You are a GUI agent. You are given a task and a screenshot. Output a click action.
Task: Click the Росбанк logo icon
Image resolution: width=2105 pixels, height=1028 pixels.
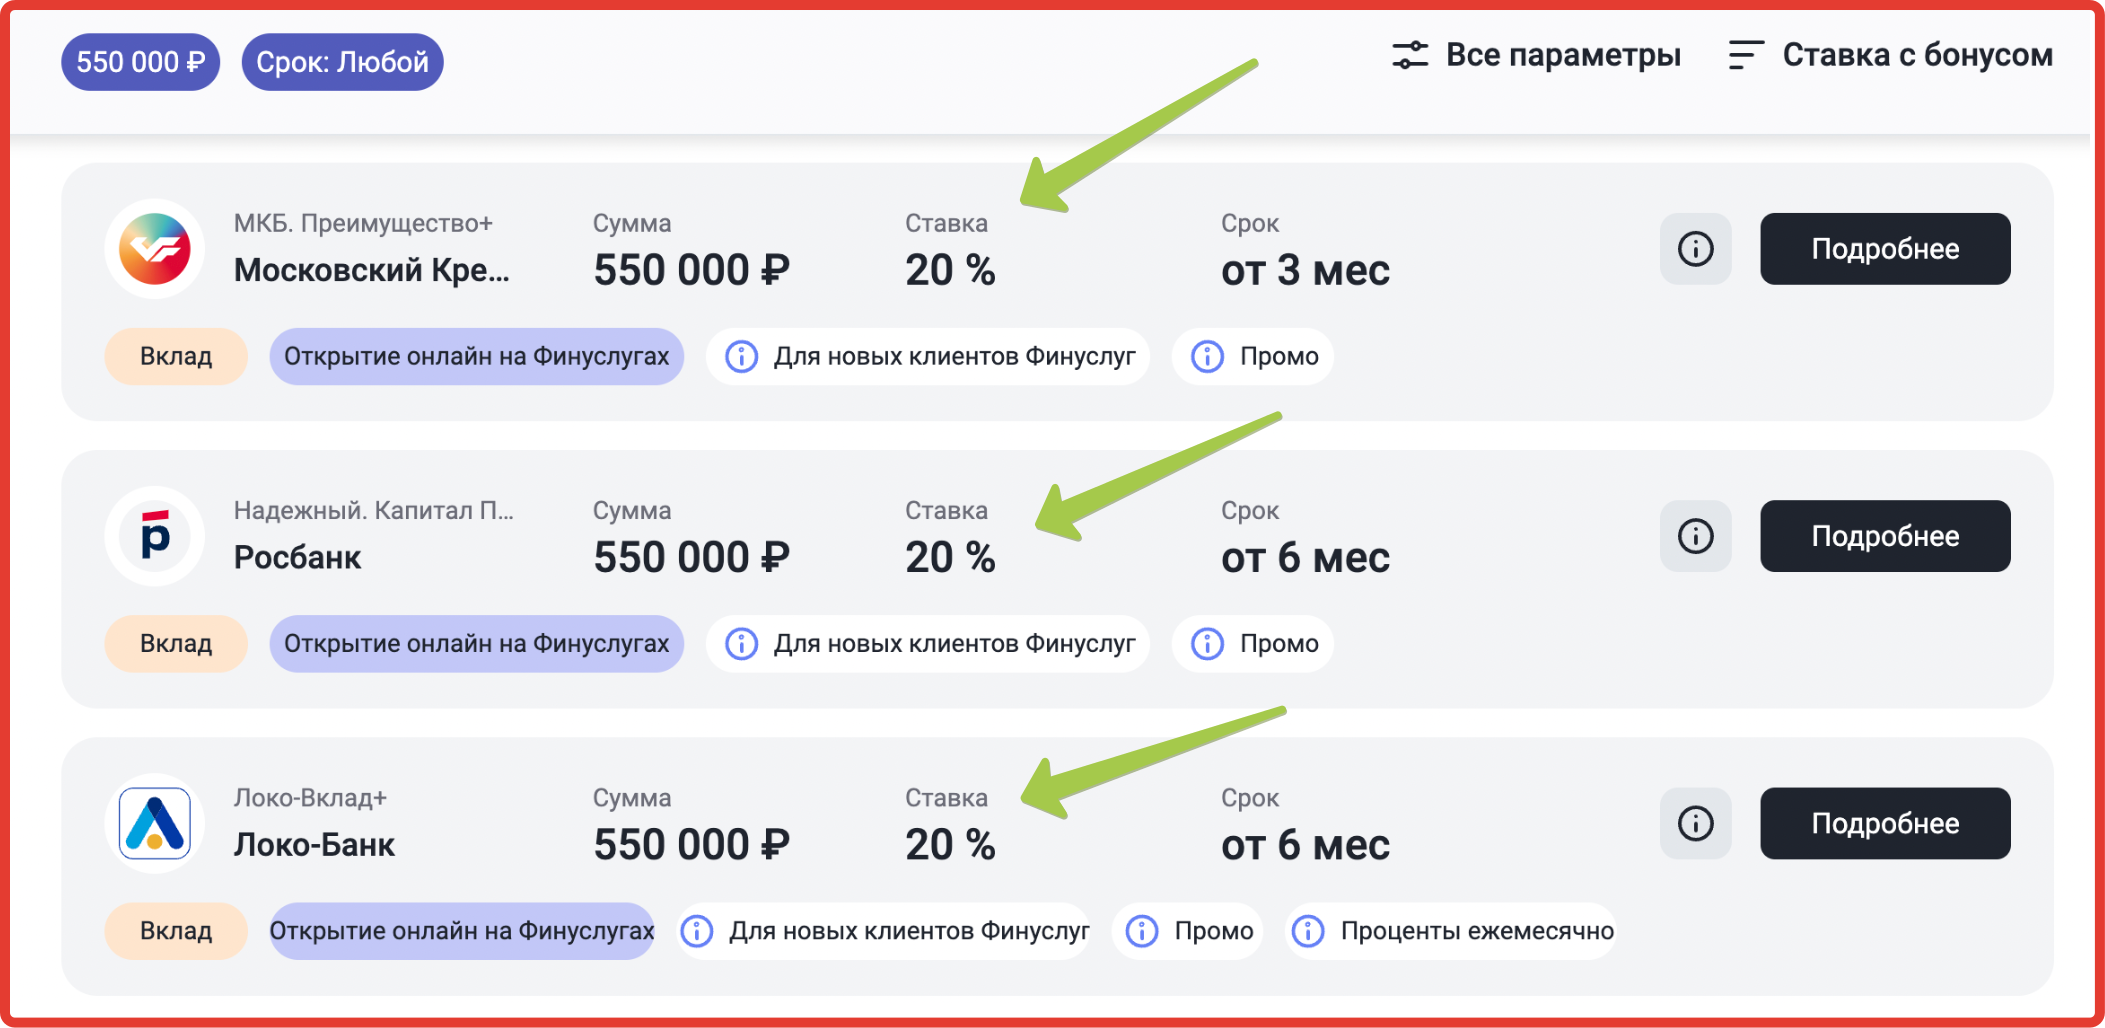tap(155, 537)
